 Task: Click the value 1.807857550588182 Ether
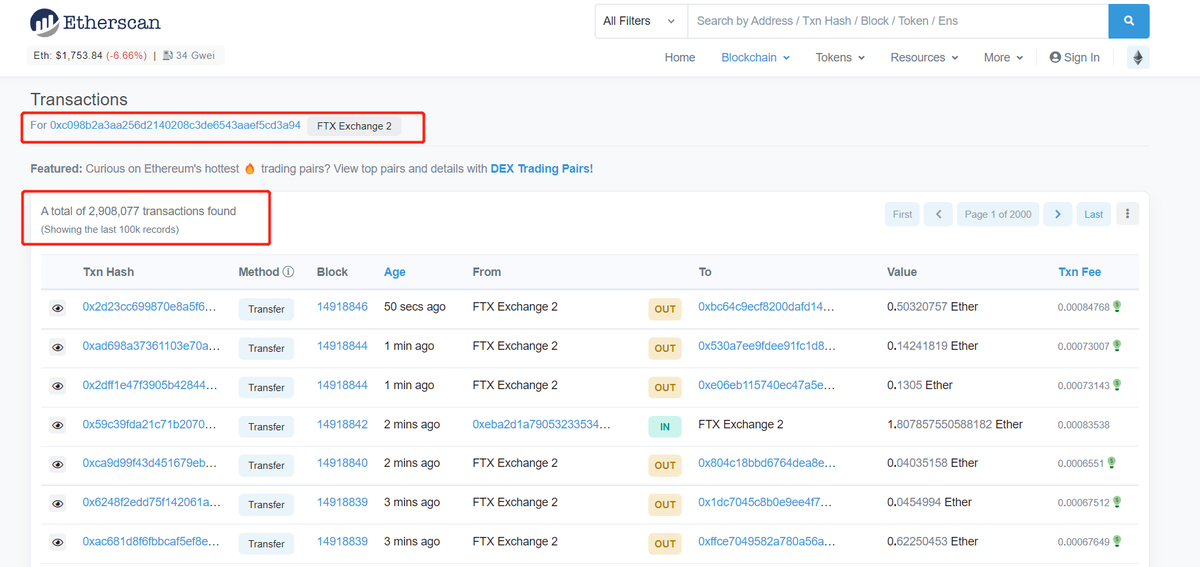(955, 424)
